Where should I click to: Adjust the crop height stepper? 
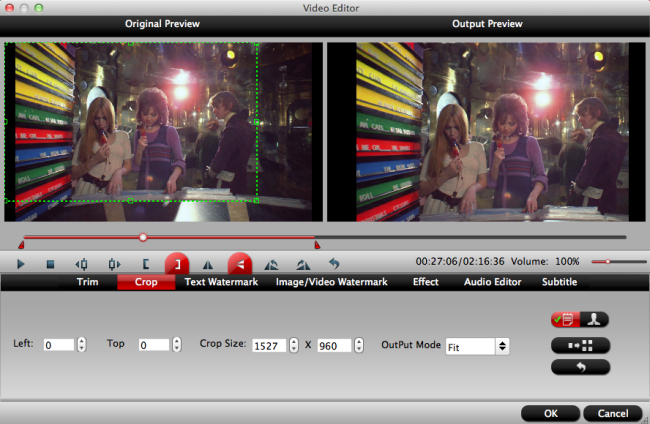point(359,345)
